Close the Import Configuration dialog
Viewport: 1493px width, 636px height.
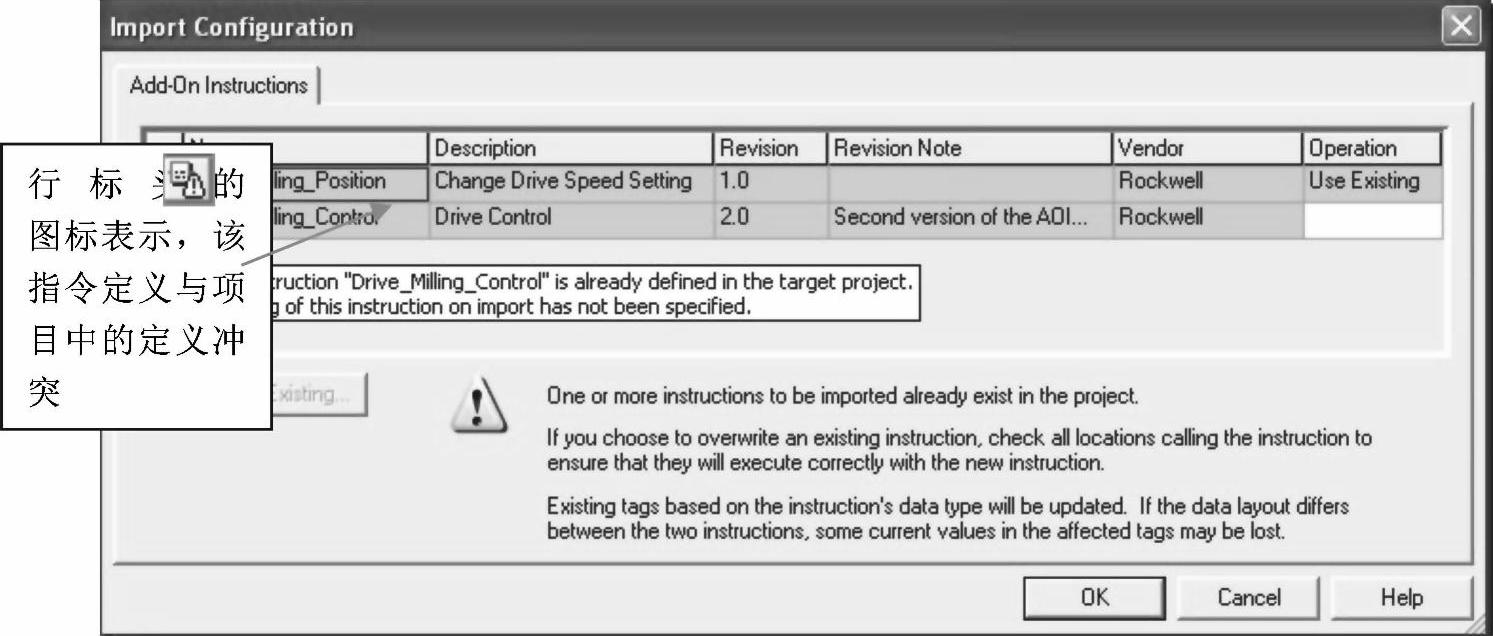coord(1461,27)
